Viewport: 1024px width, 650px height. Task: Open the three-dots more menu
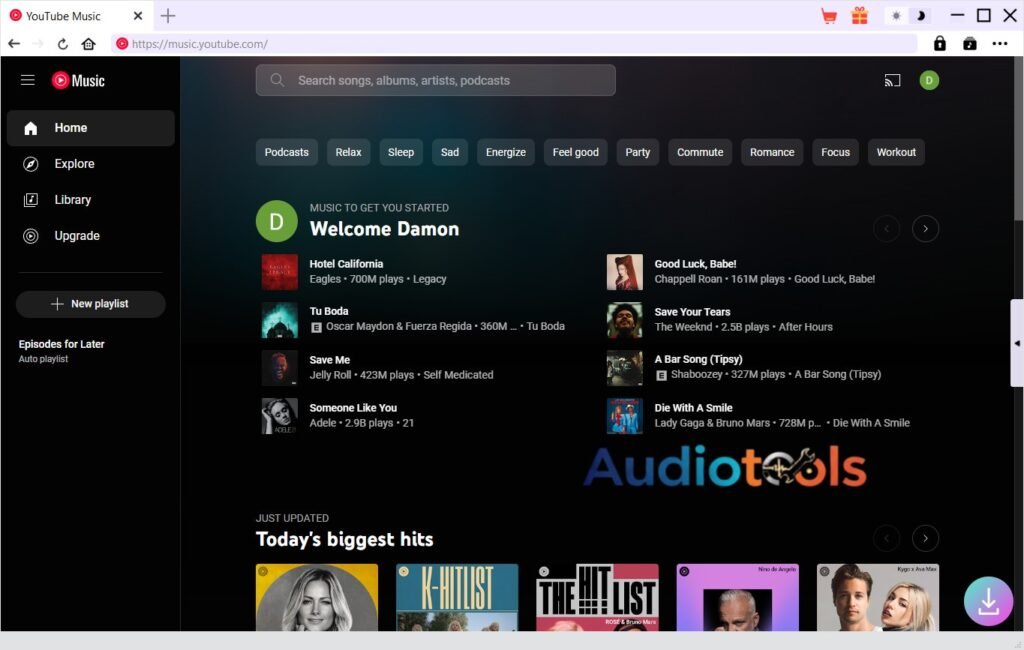pos(1000,44)
